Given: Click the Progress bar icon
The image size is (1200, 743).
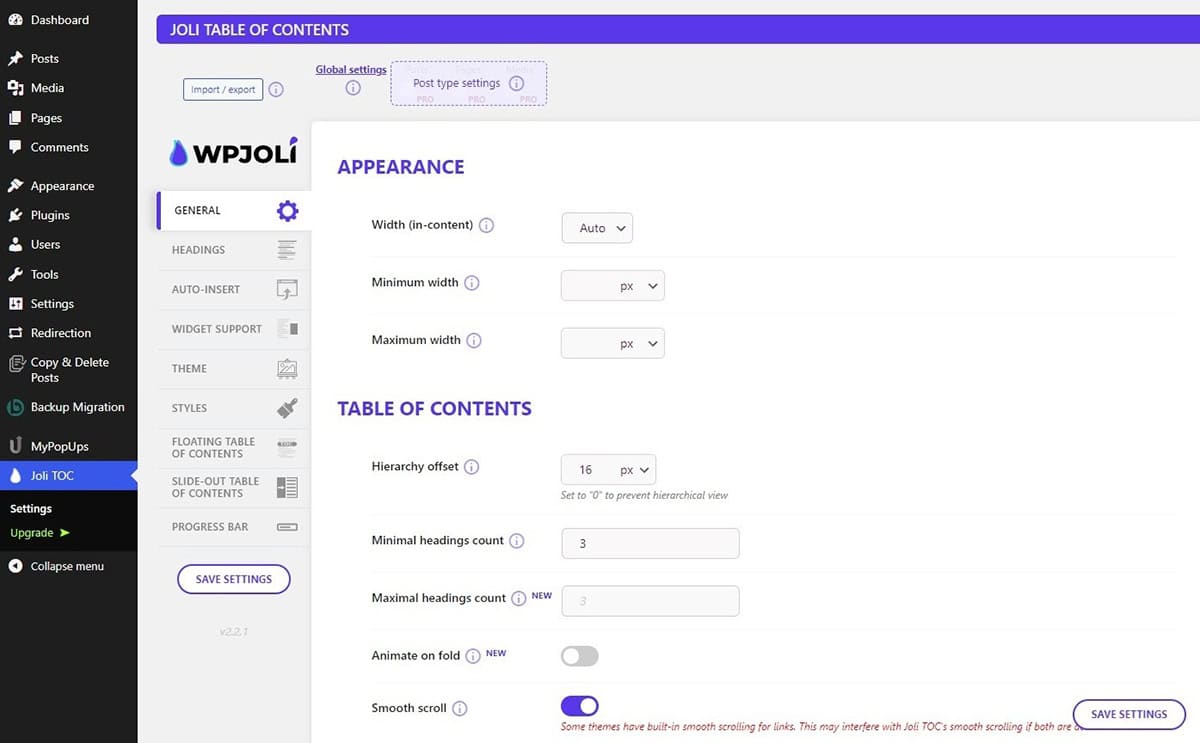Looking at the screenshot, I should click(x=287, y=527).
